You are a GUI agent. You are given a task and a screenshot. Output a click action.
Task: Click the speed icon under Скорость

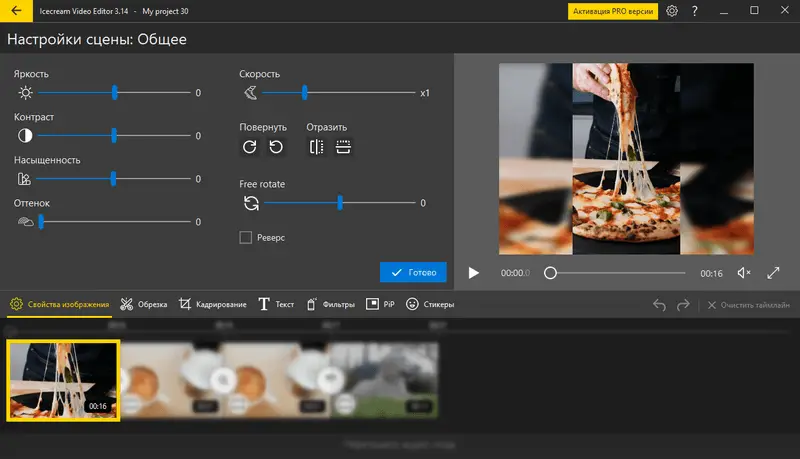tap(251, 93)
